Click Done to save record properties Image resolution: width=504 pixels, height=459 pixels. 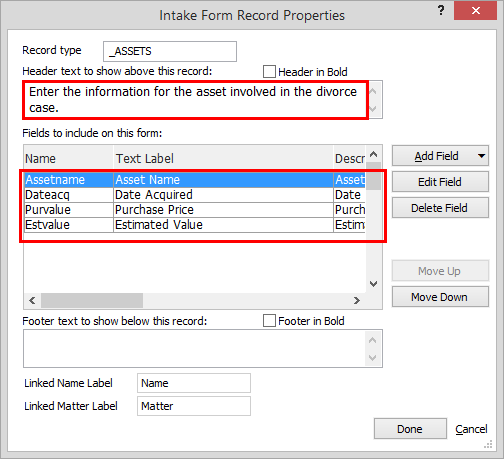pyautogui.click(x=410, y=429)
